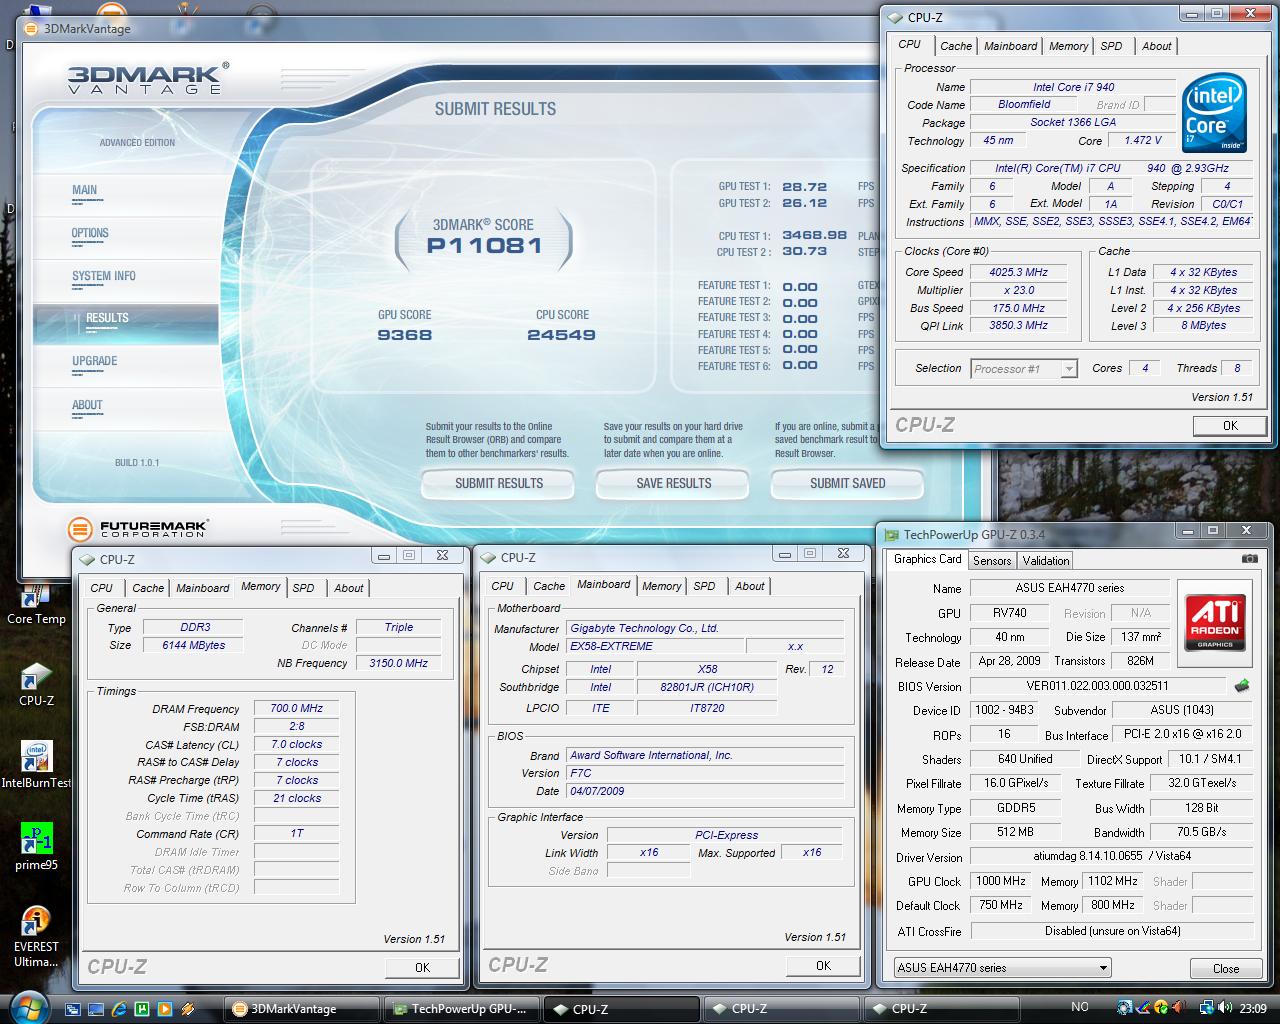The image size is (1280, 1024).
Task: Click the GPU-Z screenshot camera icon
Action: click(1249, 559)
